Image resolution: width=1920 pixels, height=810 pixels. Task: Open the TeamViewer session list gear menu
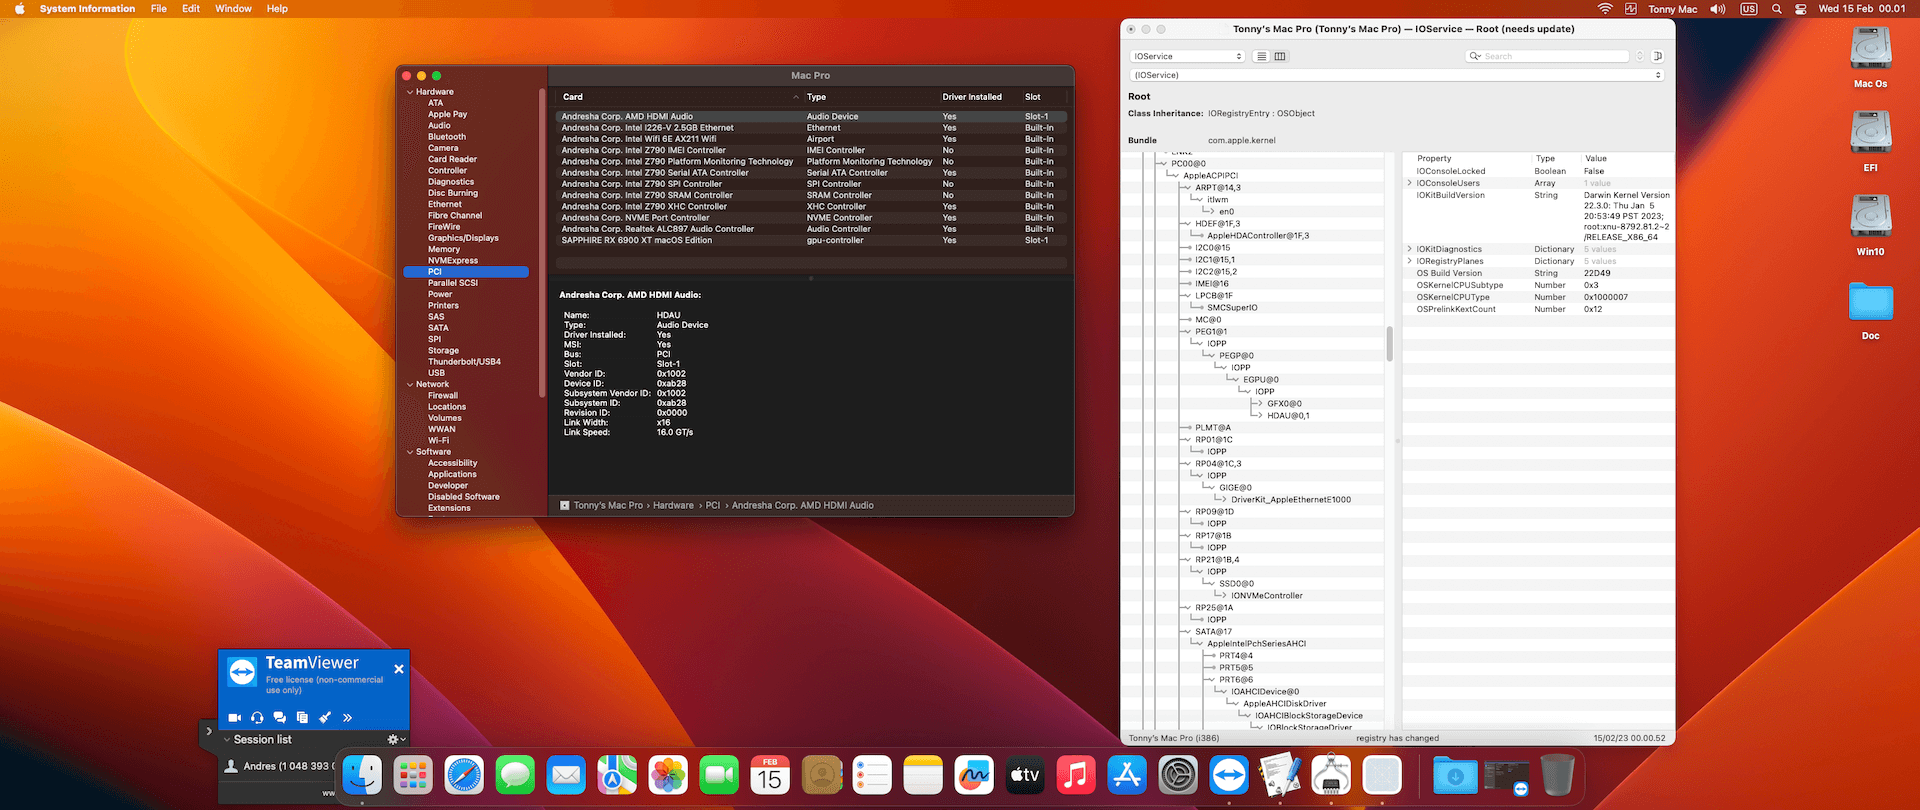[394, 740]
